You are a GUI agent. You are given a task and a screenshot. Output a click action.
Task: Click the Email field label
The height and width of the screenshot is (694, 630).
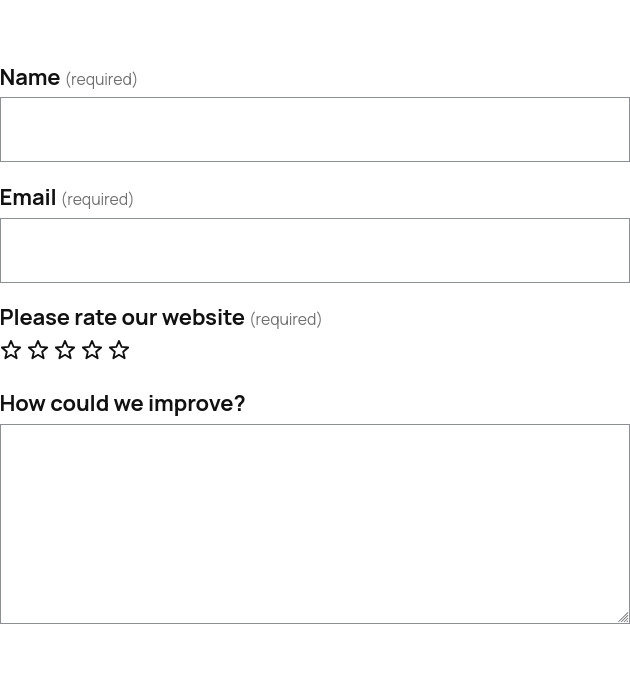click(28, 197)
